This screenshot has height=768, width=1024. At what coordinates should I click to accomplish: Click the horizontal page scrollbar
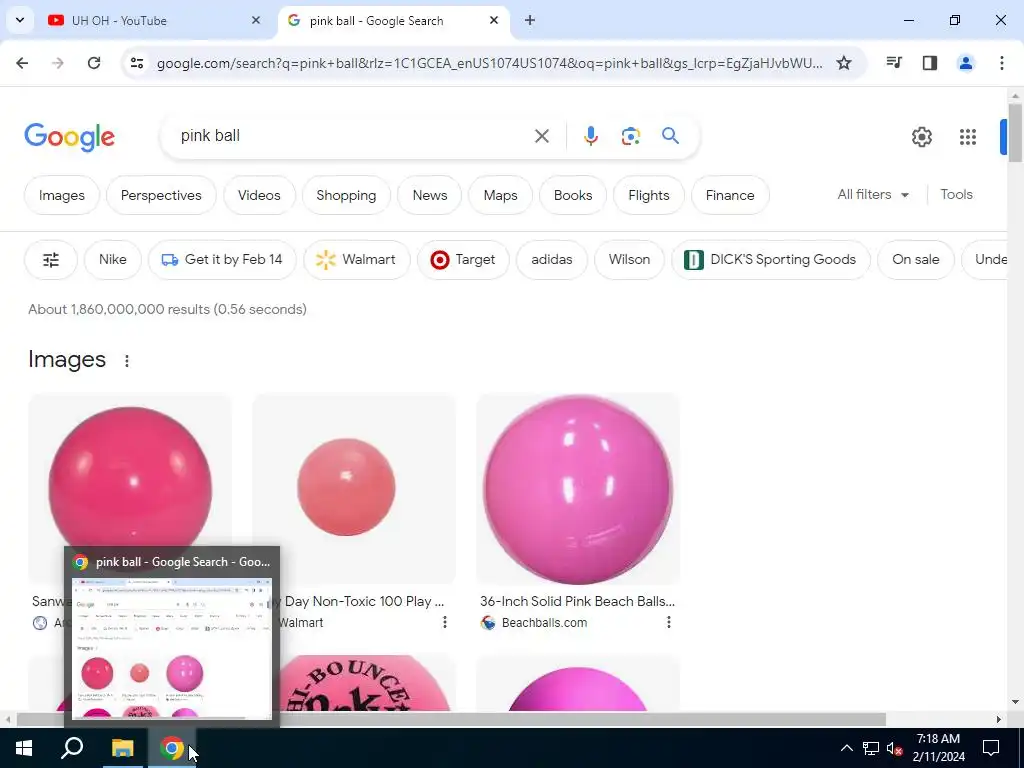coord(451,720)
